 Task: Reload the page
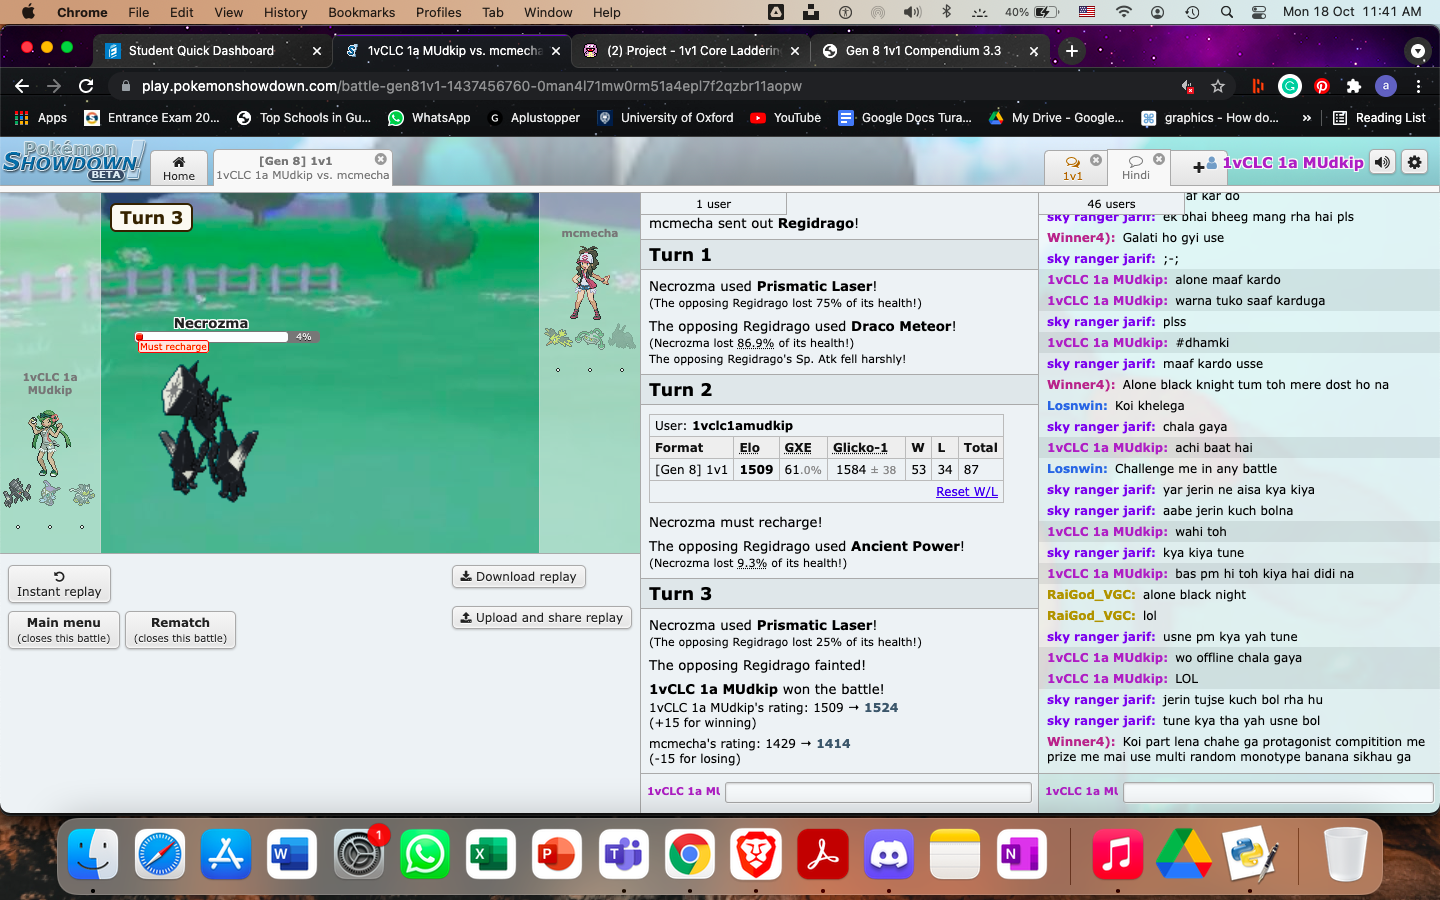(x=86, y=86)
